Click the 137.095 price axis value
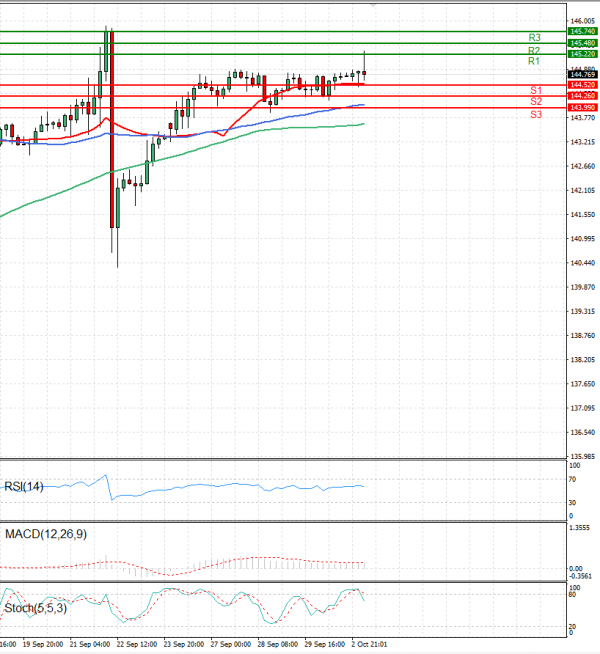Image resolution: width=600 pixels, height=654 pixels. 582,408
